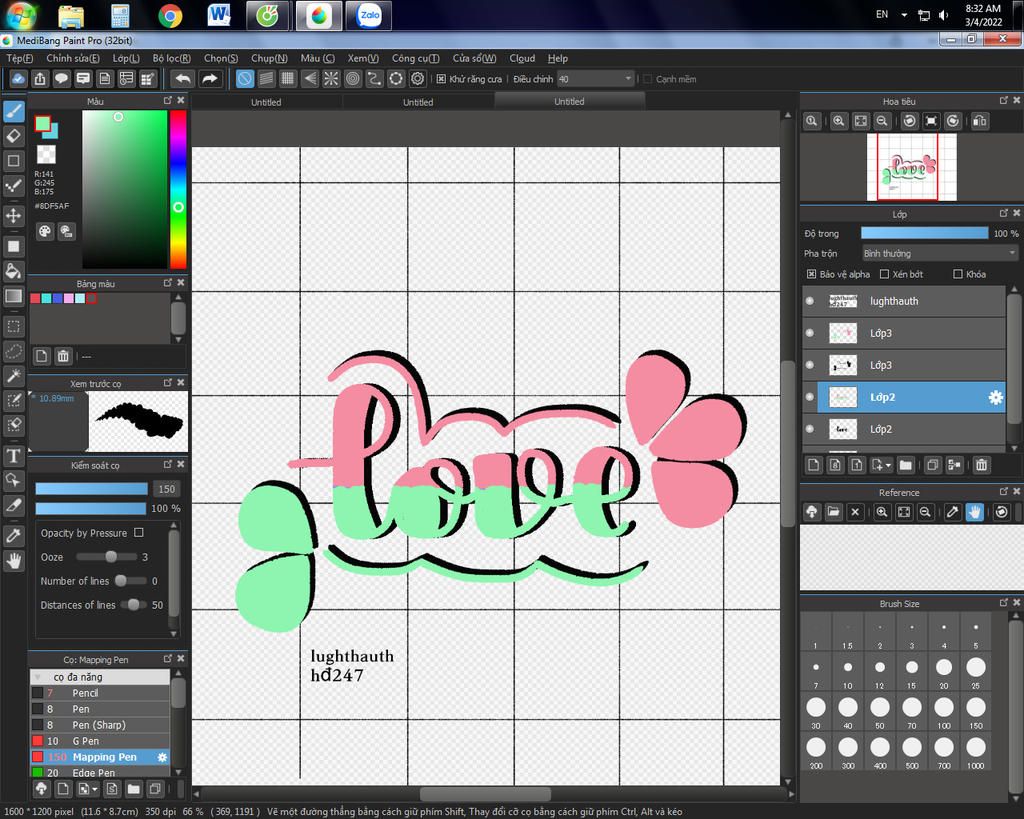Zoom in using the Hoa tiêu navigator
Screen dimensions: 1024x819
pyautogui.click(x=839, y=121)
